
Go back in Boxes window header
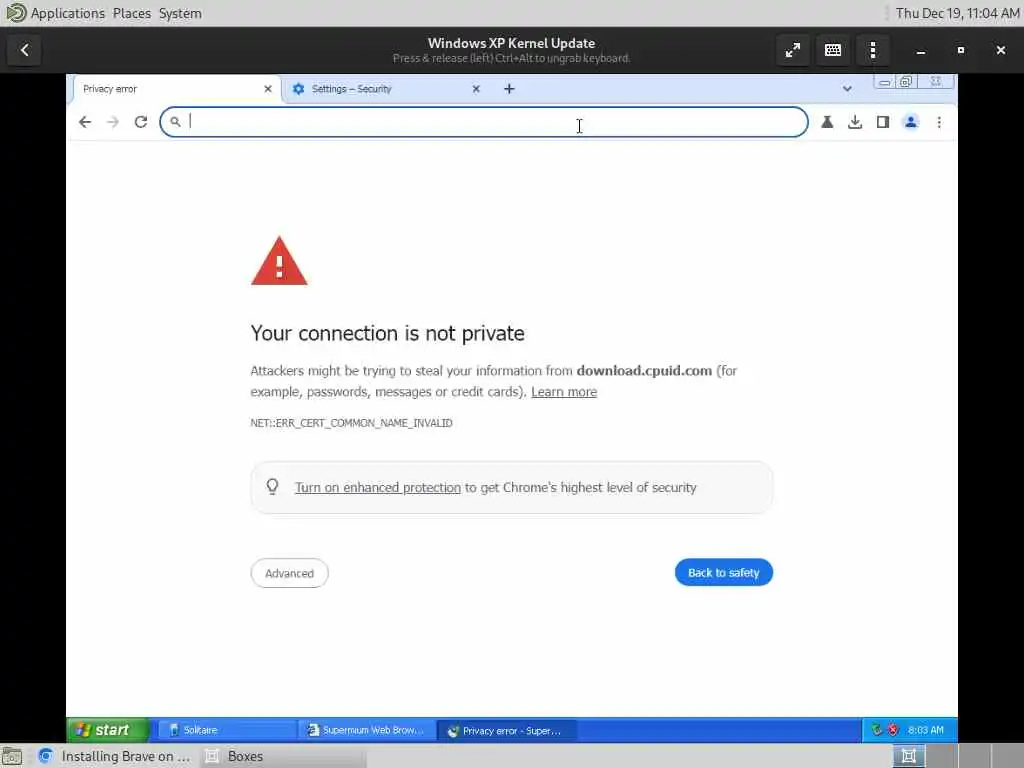pyautogui.click(x=25, y=50)
